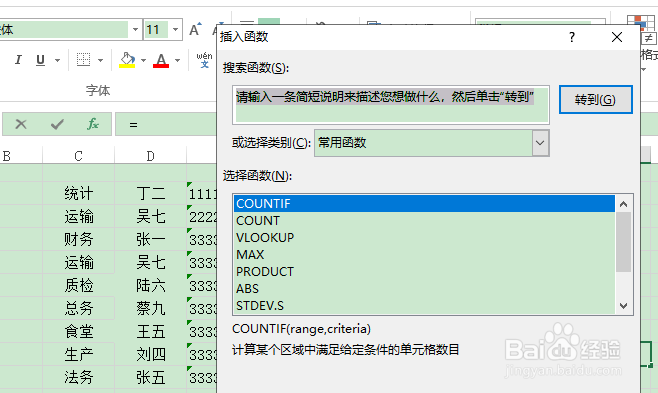Viewport: 658px width, 393px height.
Task: Show phonetic guide wén icon
Action: tap(204, 60)
